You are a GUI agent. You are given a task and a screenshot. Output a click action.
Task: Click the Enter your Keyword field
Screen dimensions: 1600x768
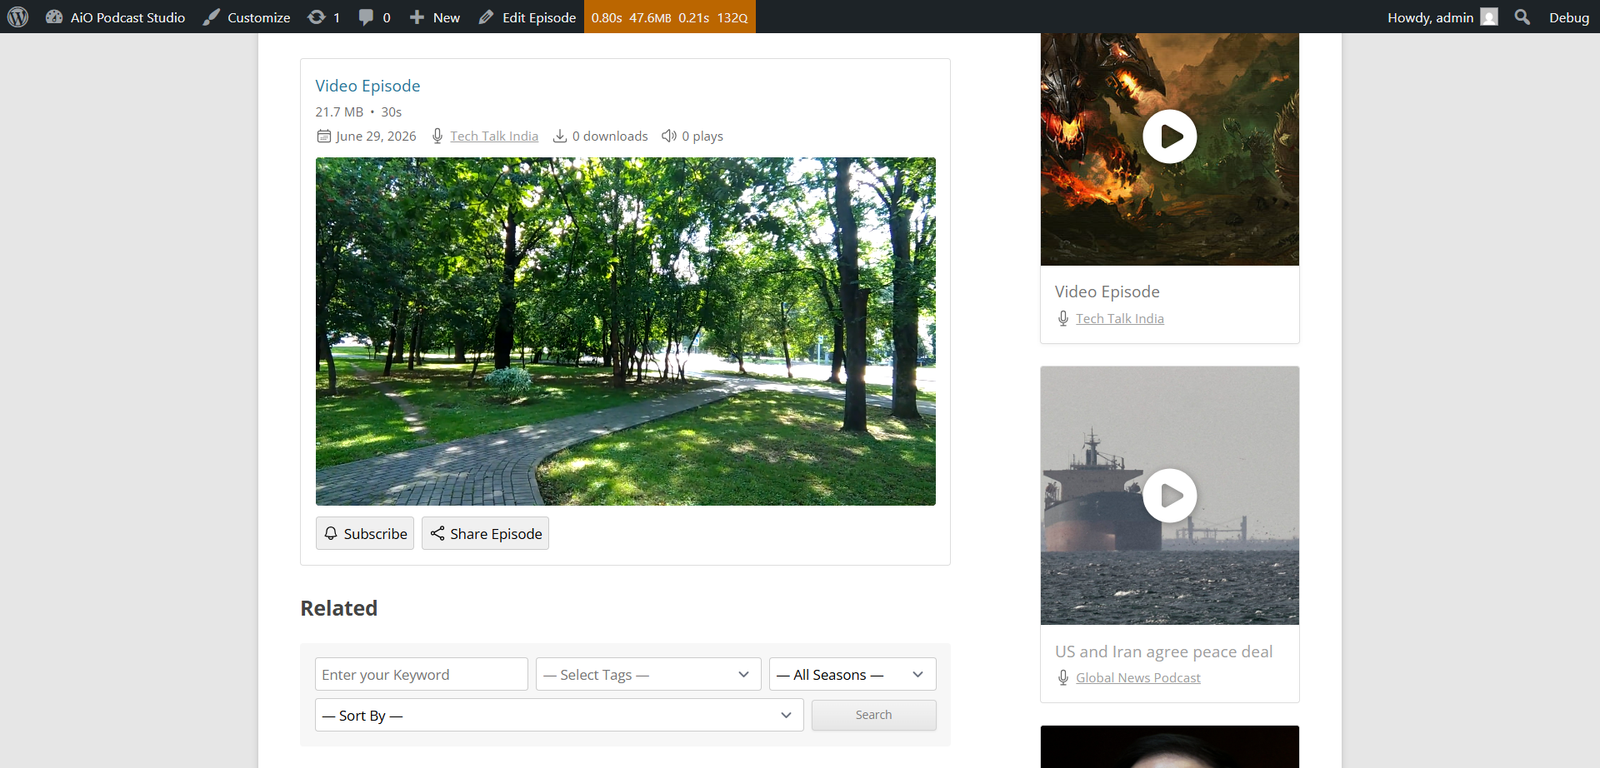coord(421,674)
